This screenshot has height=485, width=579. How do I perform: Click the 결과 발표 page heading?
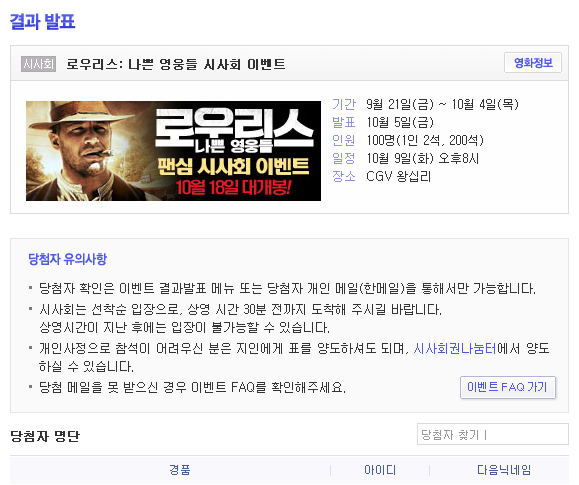point(42,21)
